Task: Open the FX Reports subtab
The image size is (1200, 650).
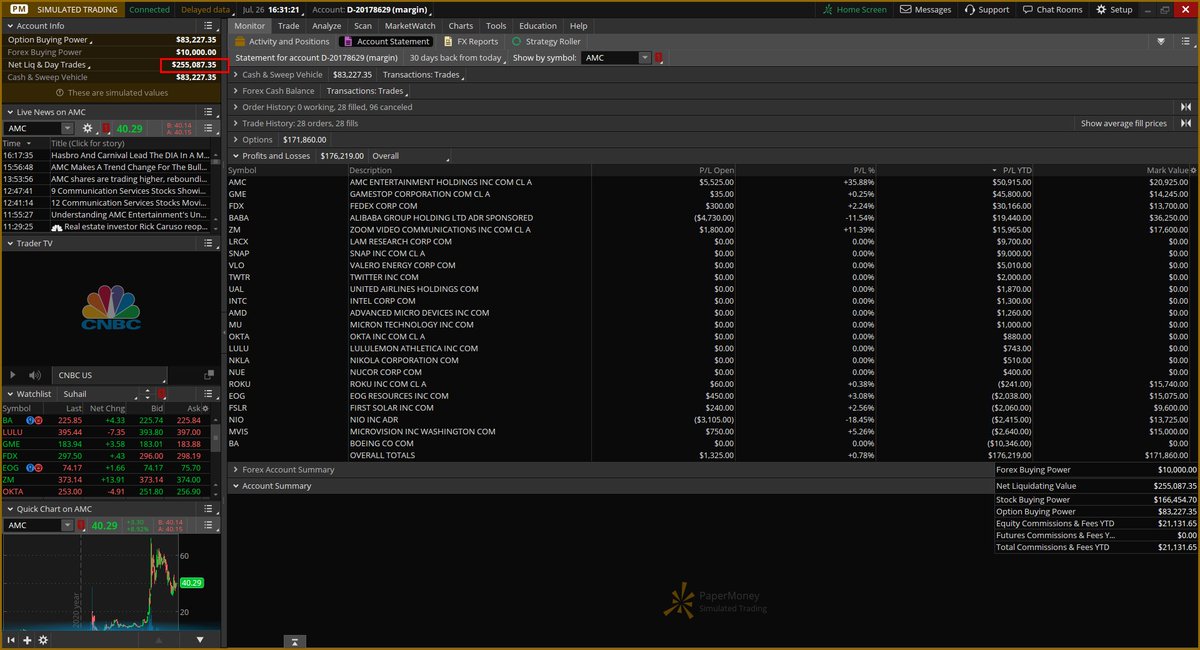Action: (470, 42)
